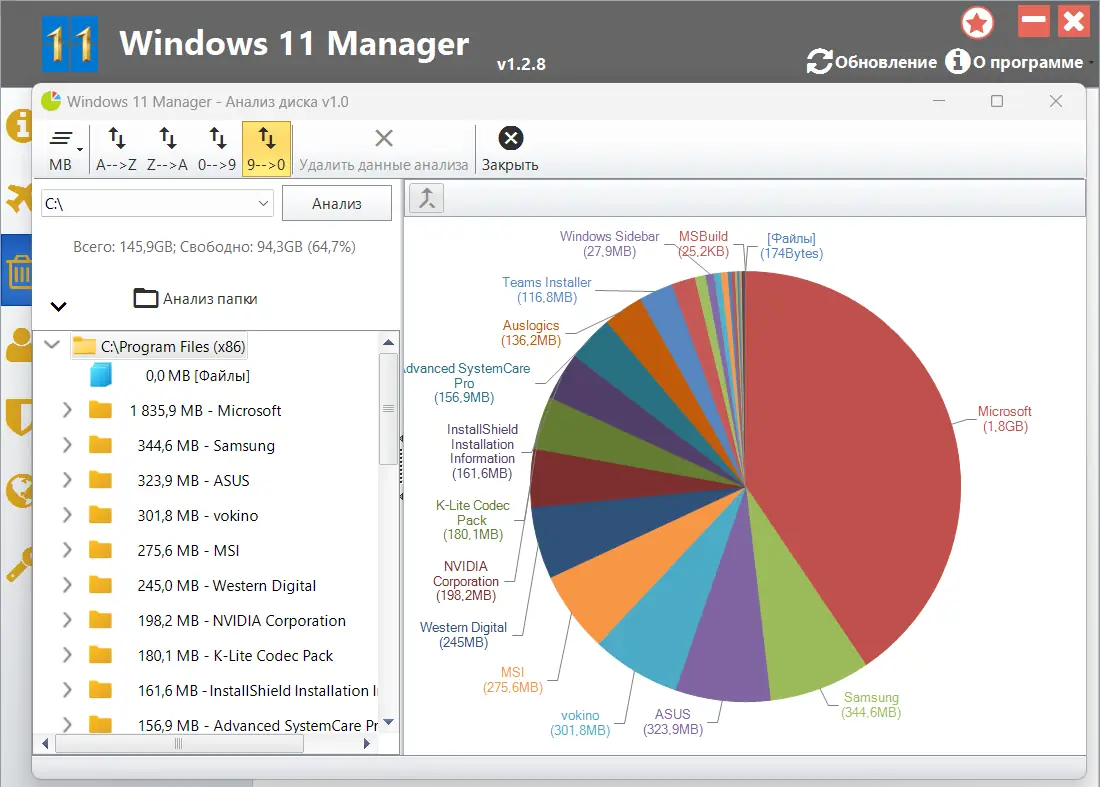Click the MSI folder icon
This screenshot has width=1100, height=787.
(x=100, y=551)
